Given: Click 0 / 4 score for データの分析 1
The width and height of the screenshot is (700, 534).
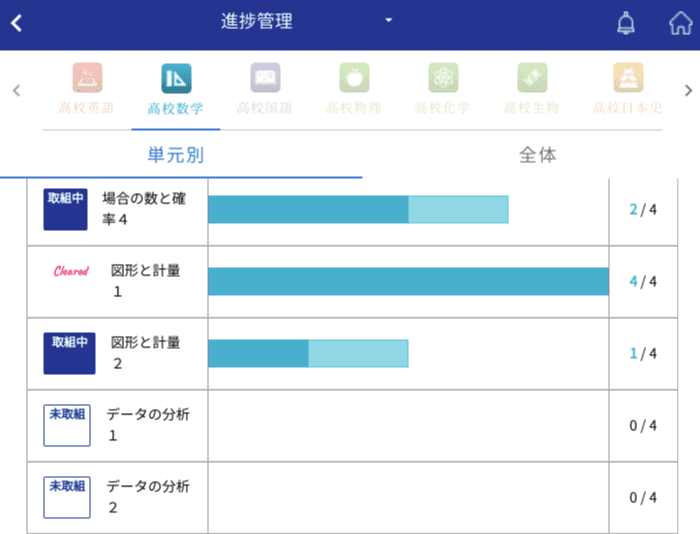Looking at the screenshot, I should coord(643,426).
